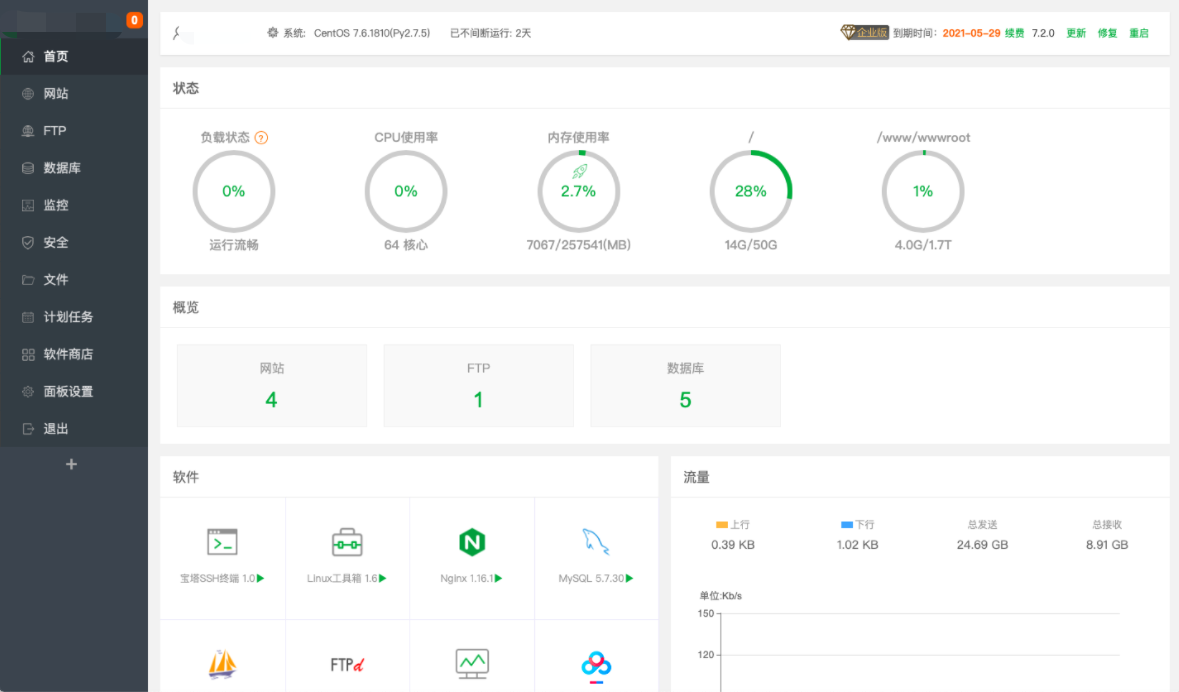Toggle the 下行 downstream legend in chart
The height and width of the screenshot is (692, 1179).
coord(857,524)
